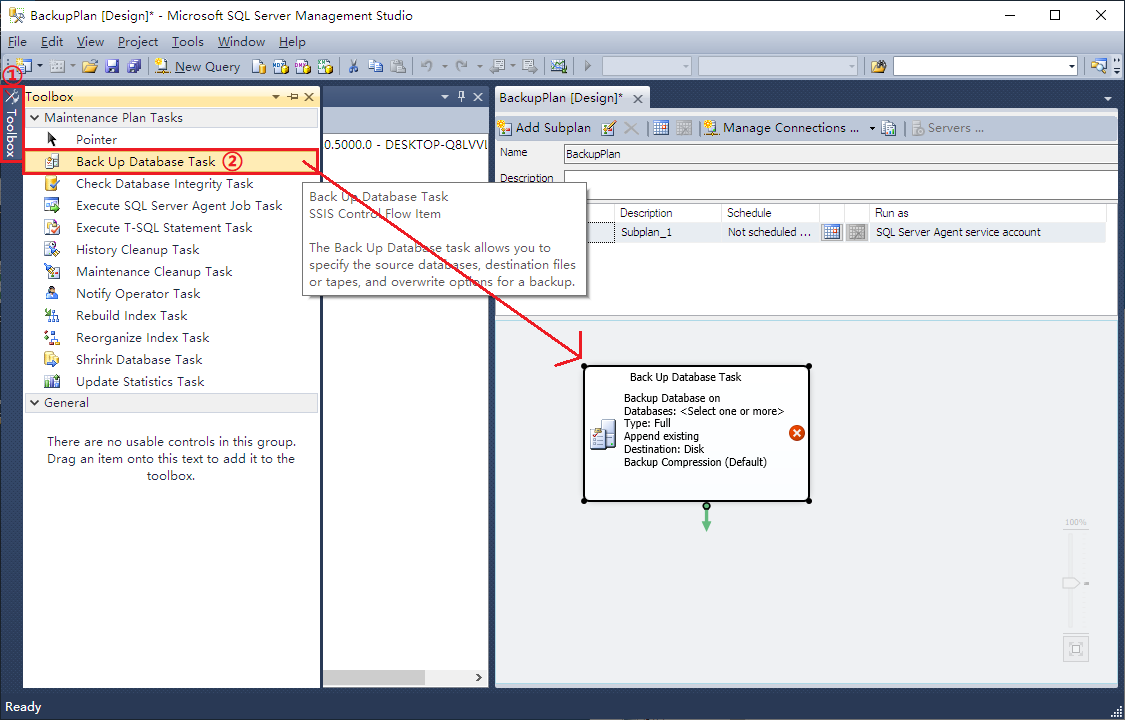Select Back Up Database Task in Toolbox
Image resolution: width=1125 pixels, height=720 pixels.
[171, 162]
